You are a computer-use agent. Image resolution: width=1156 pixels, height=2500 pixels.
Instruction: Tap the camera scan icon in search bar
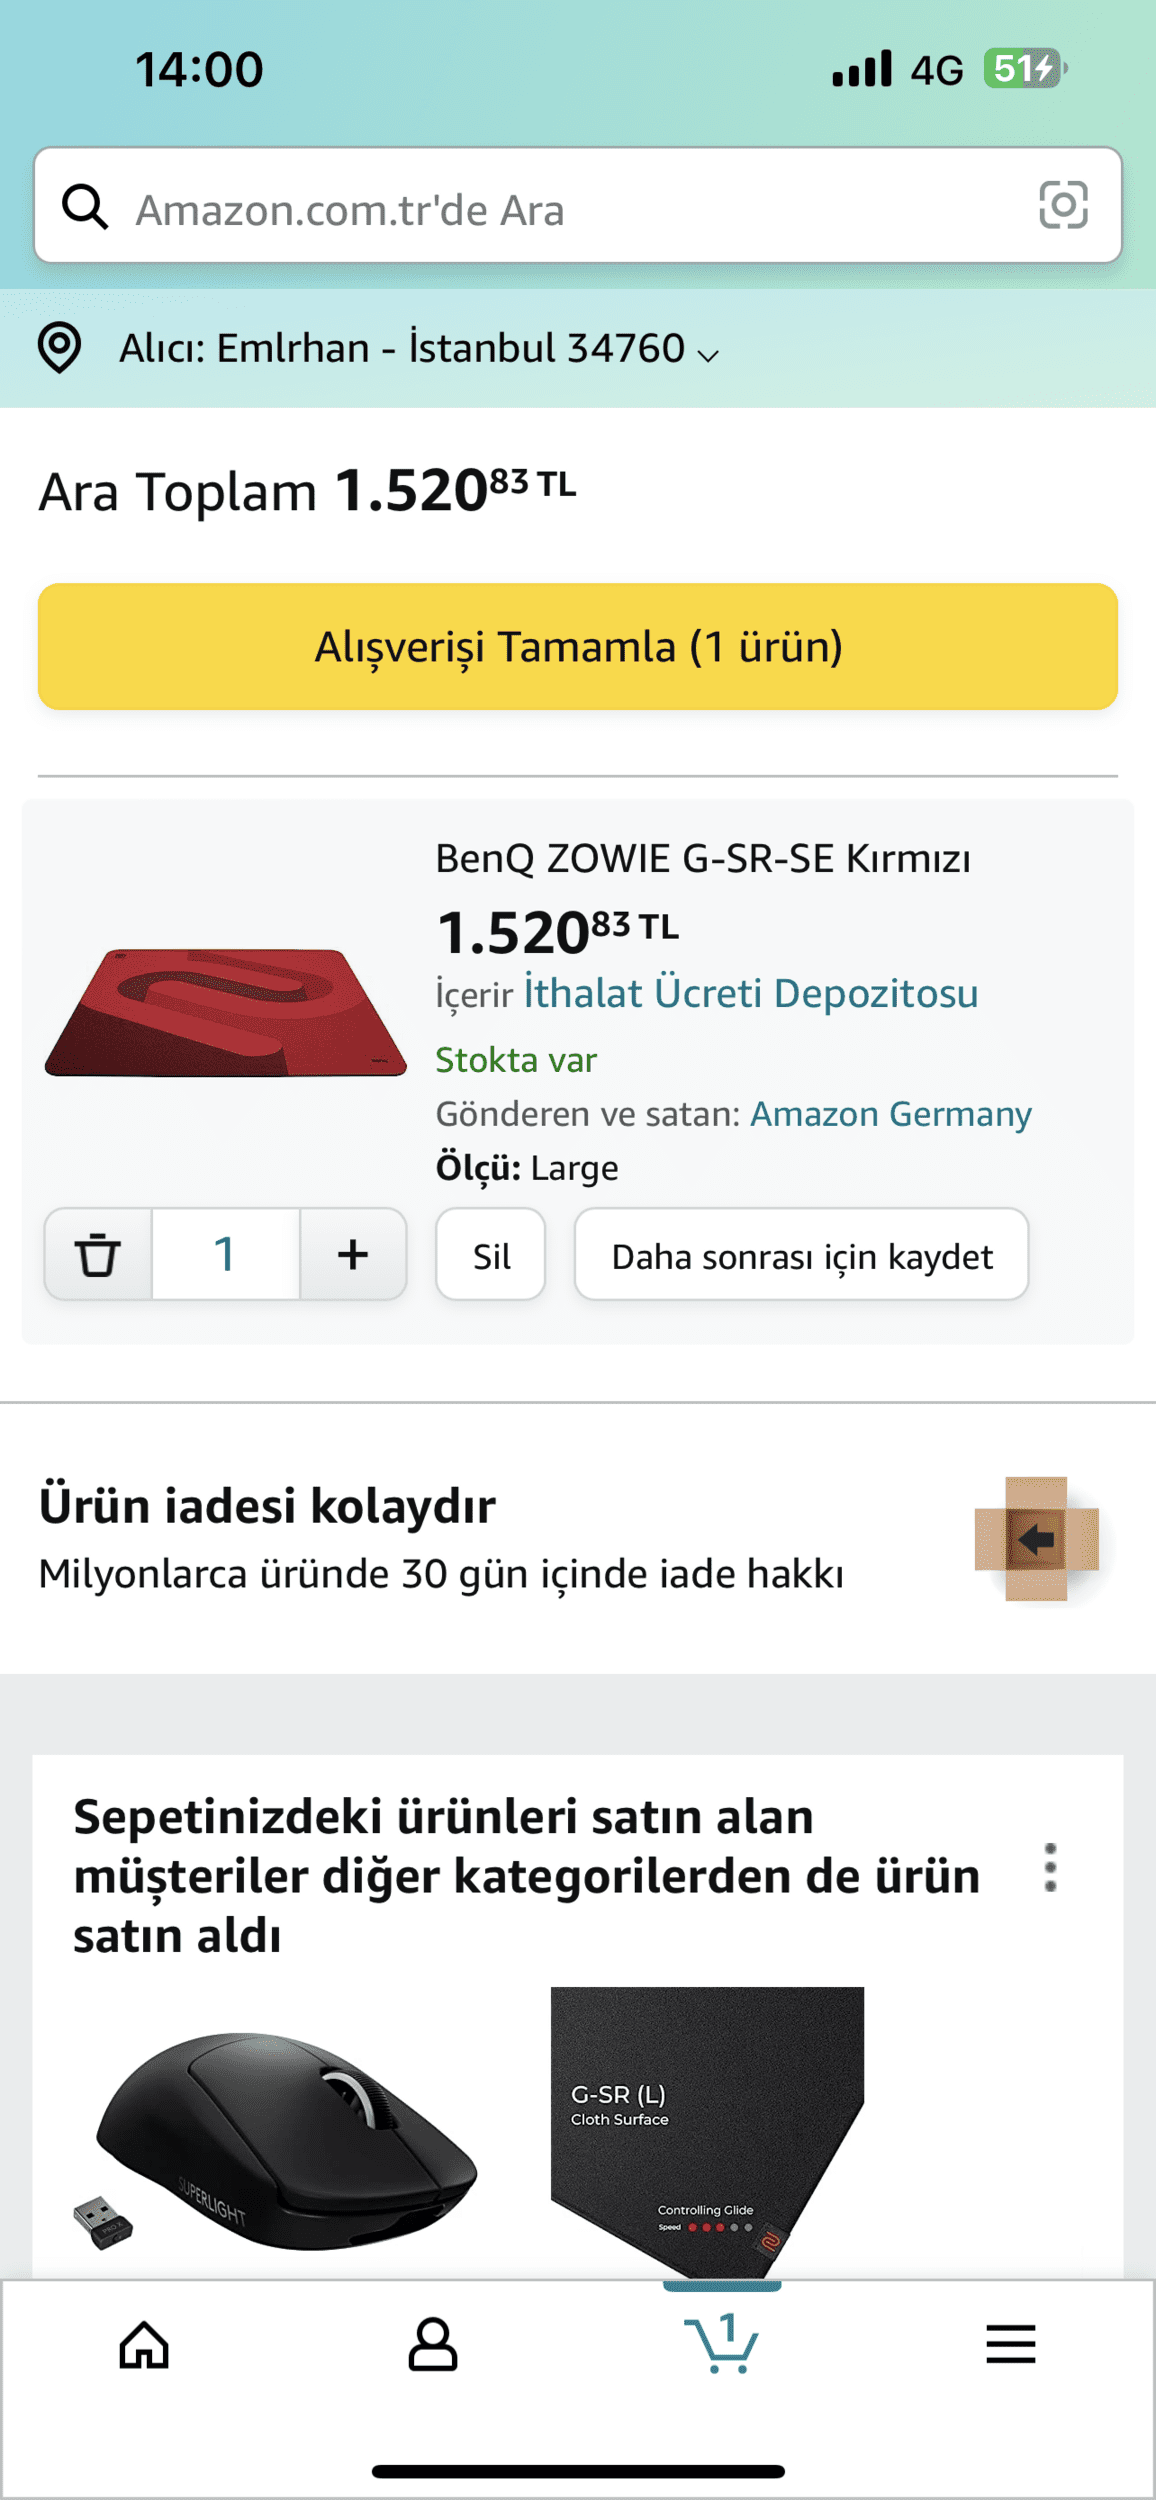coord(1062,205)
